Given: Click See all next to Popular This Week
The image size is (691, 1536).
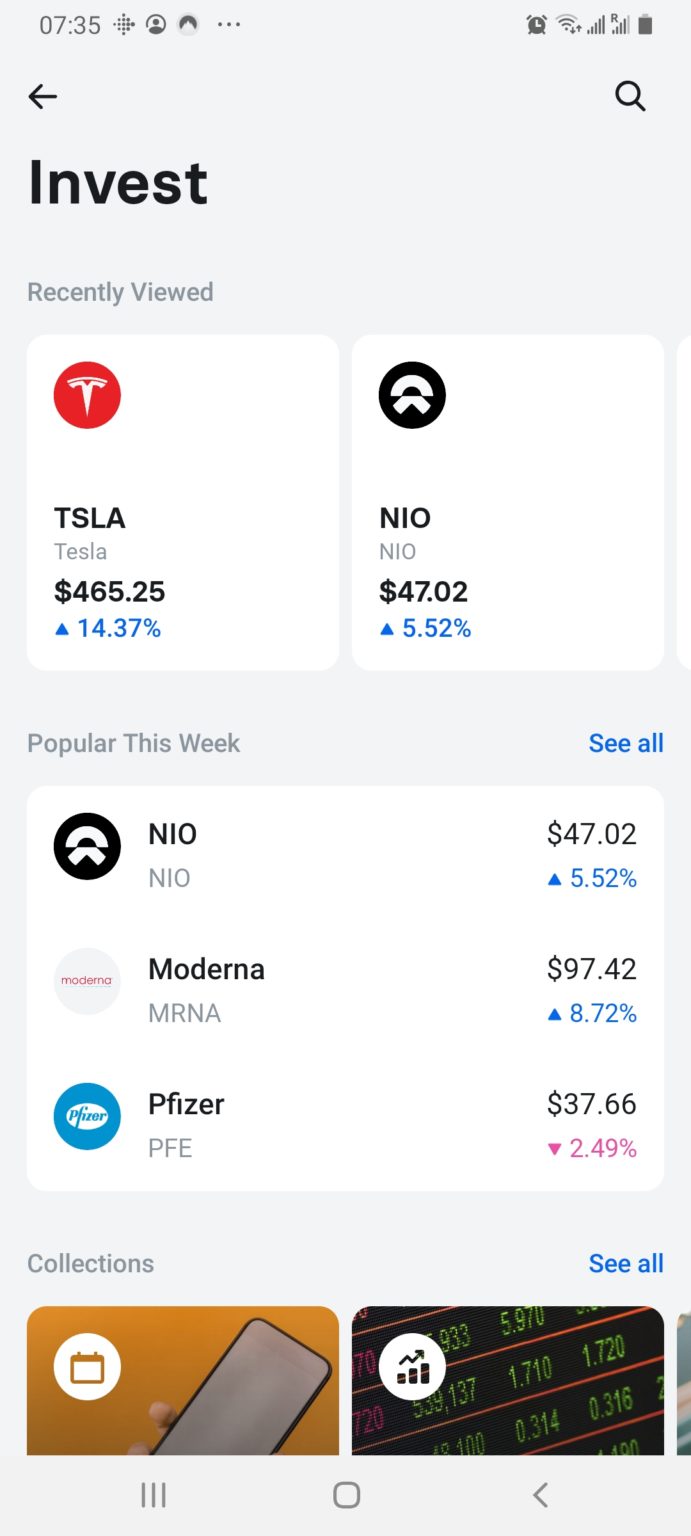Looking at the screenshot, I should [626, 743].
